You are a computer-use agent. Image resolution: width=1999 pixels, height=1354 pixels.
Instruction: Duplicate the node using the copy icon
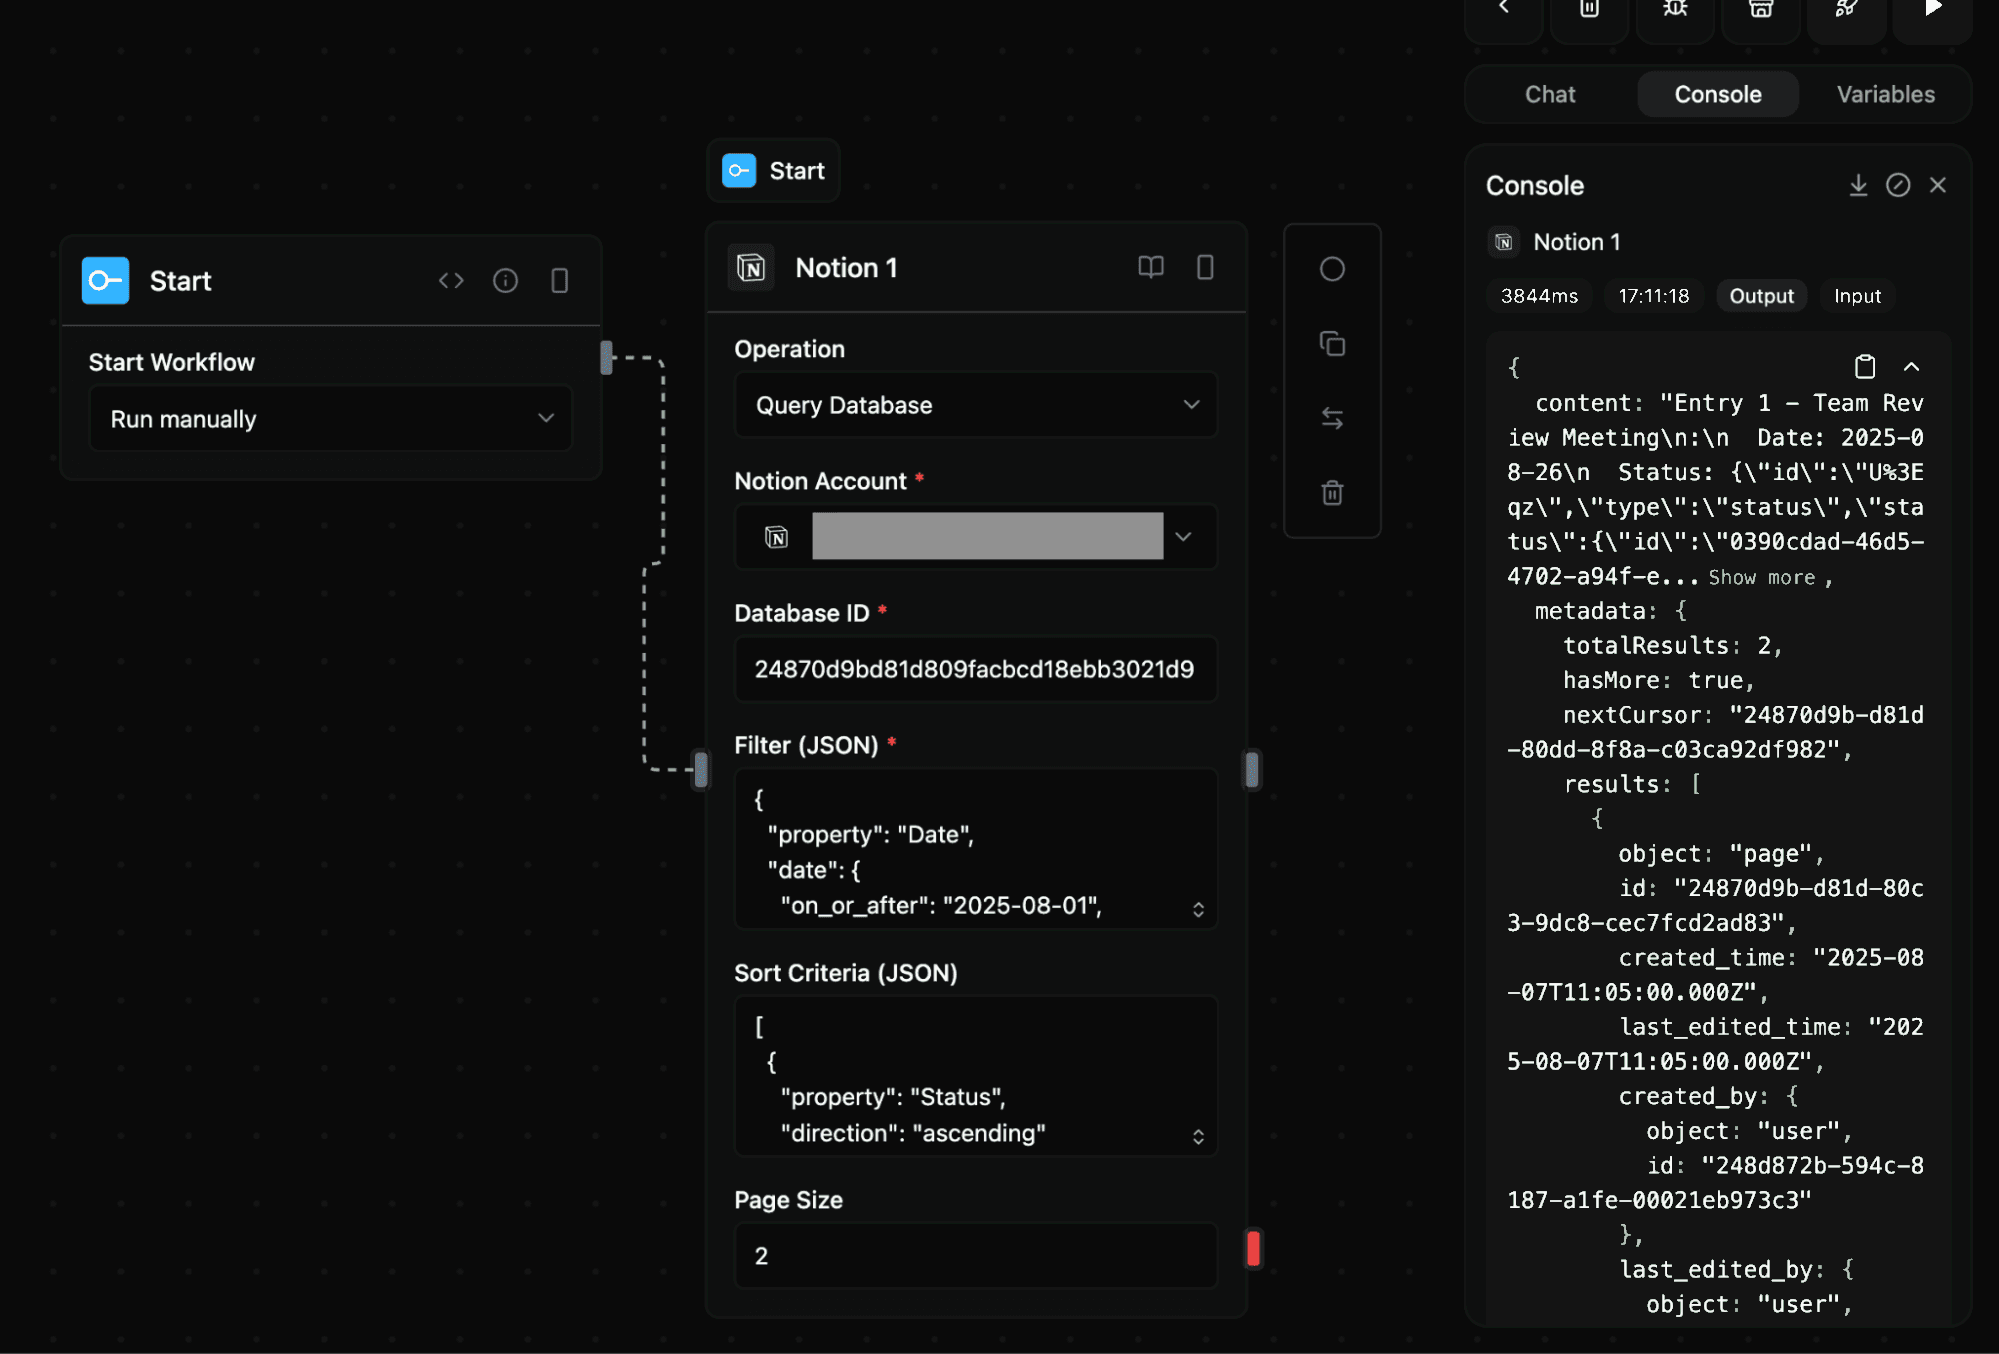coord(1332,343)
